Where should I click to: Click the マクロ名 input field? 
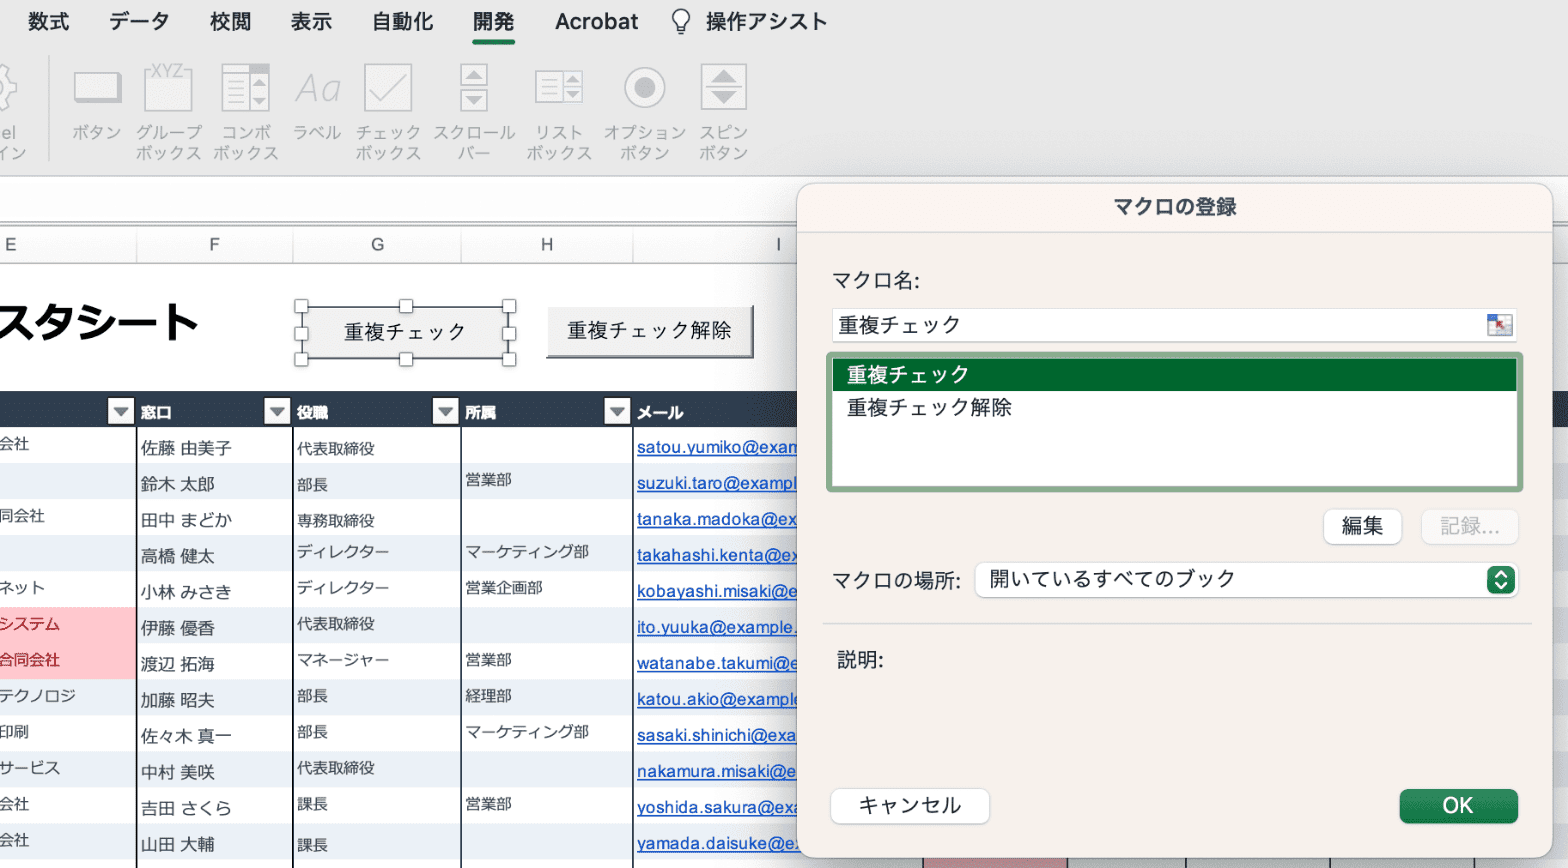tap(1158, 325)
